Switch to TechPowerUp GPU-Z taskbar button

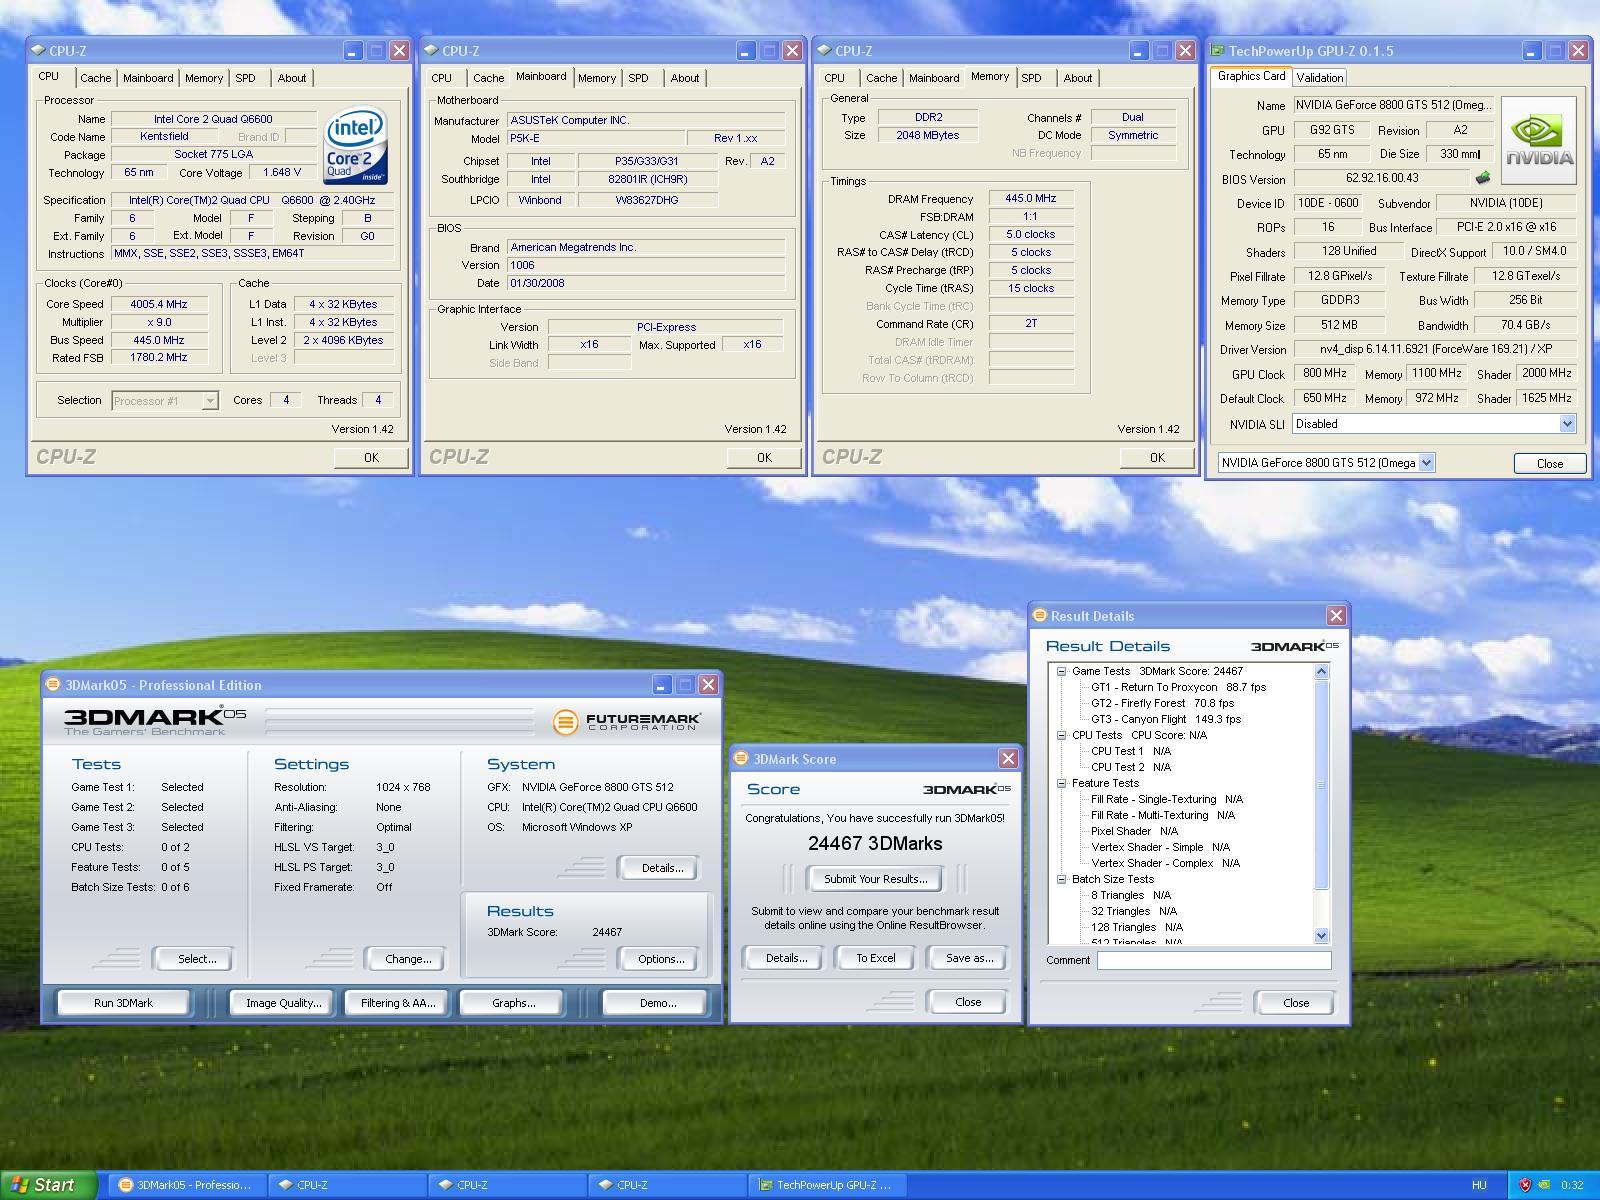[828, 1185]
